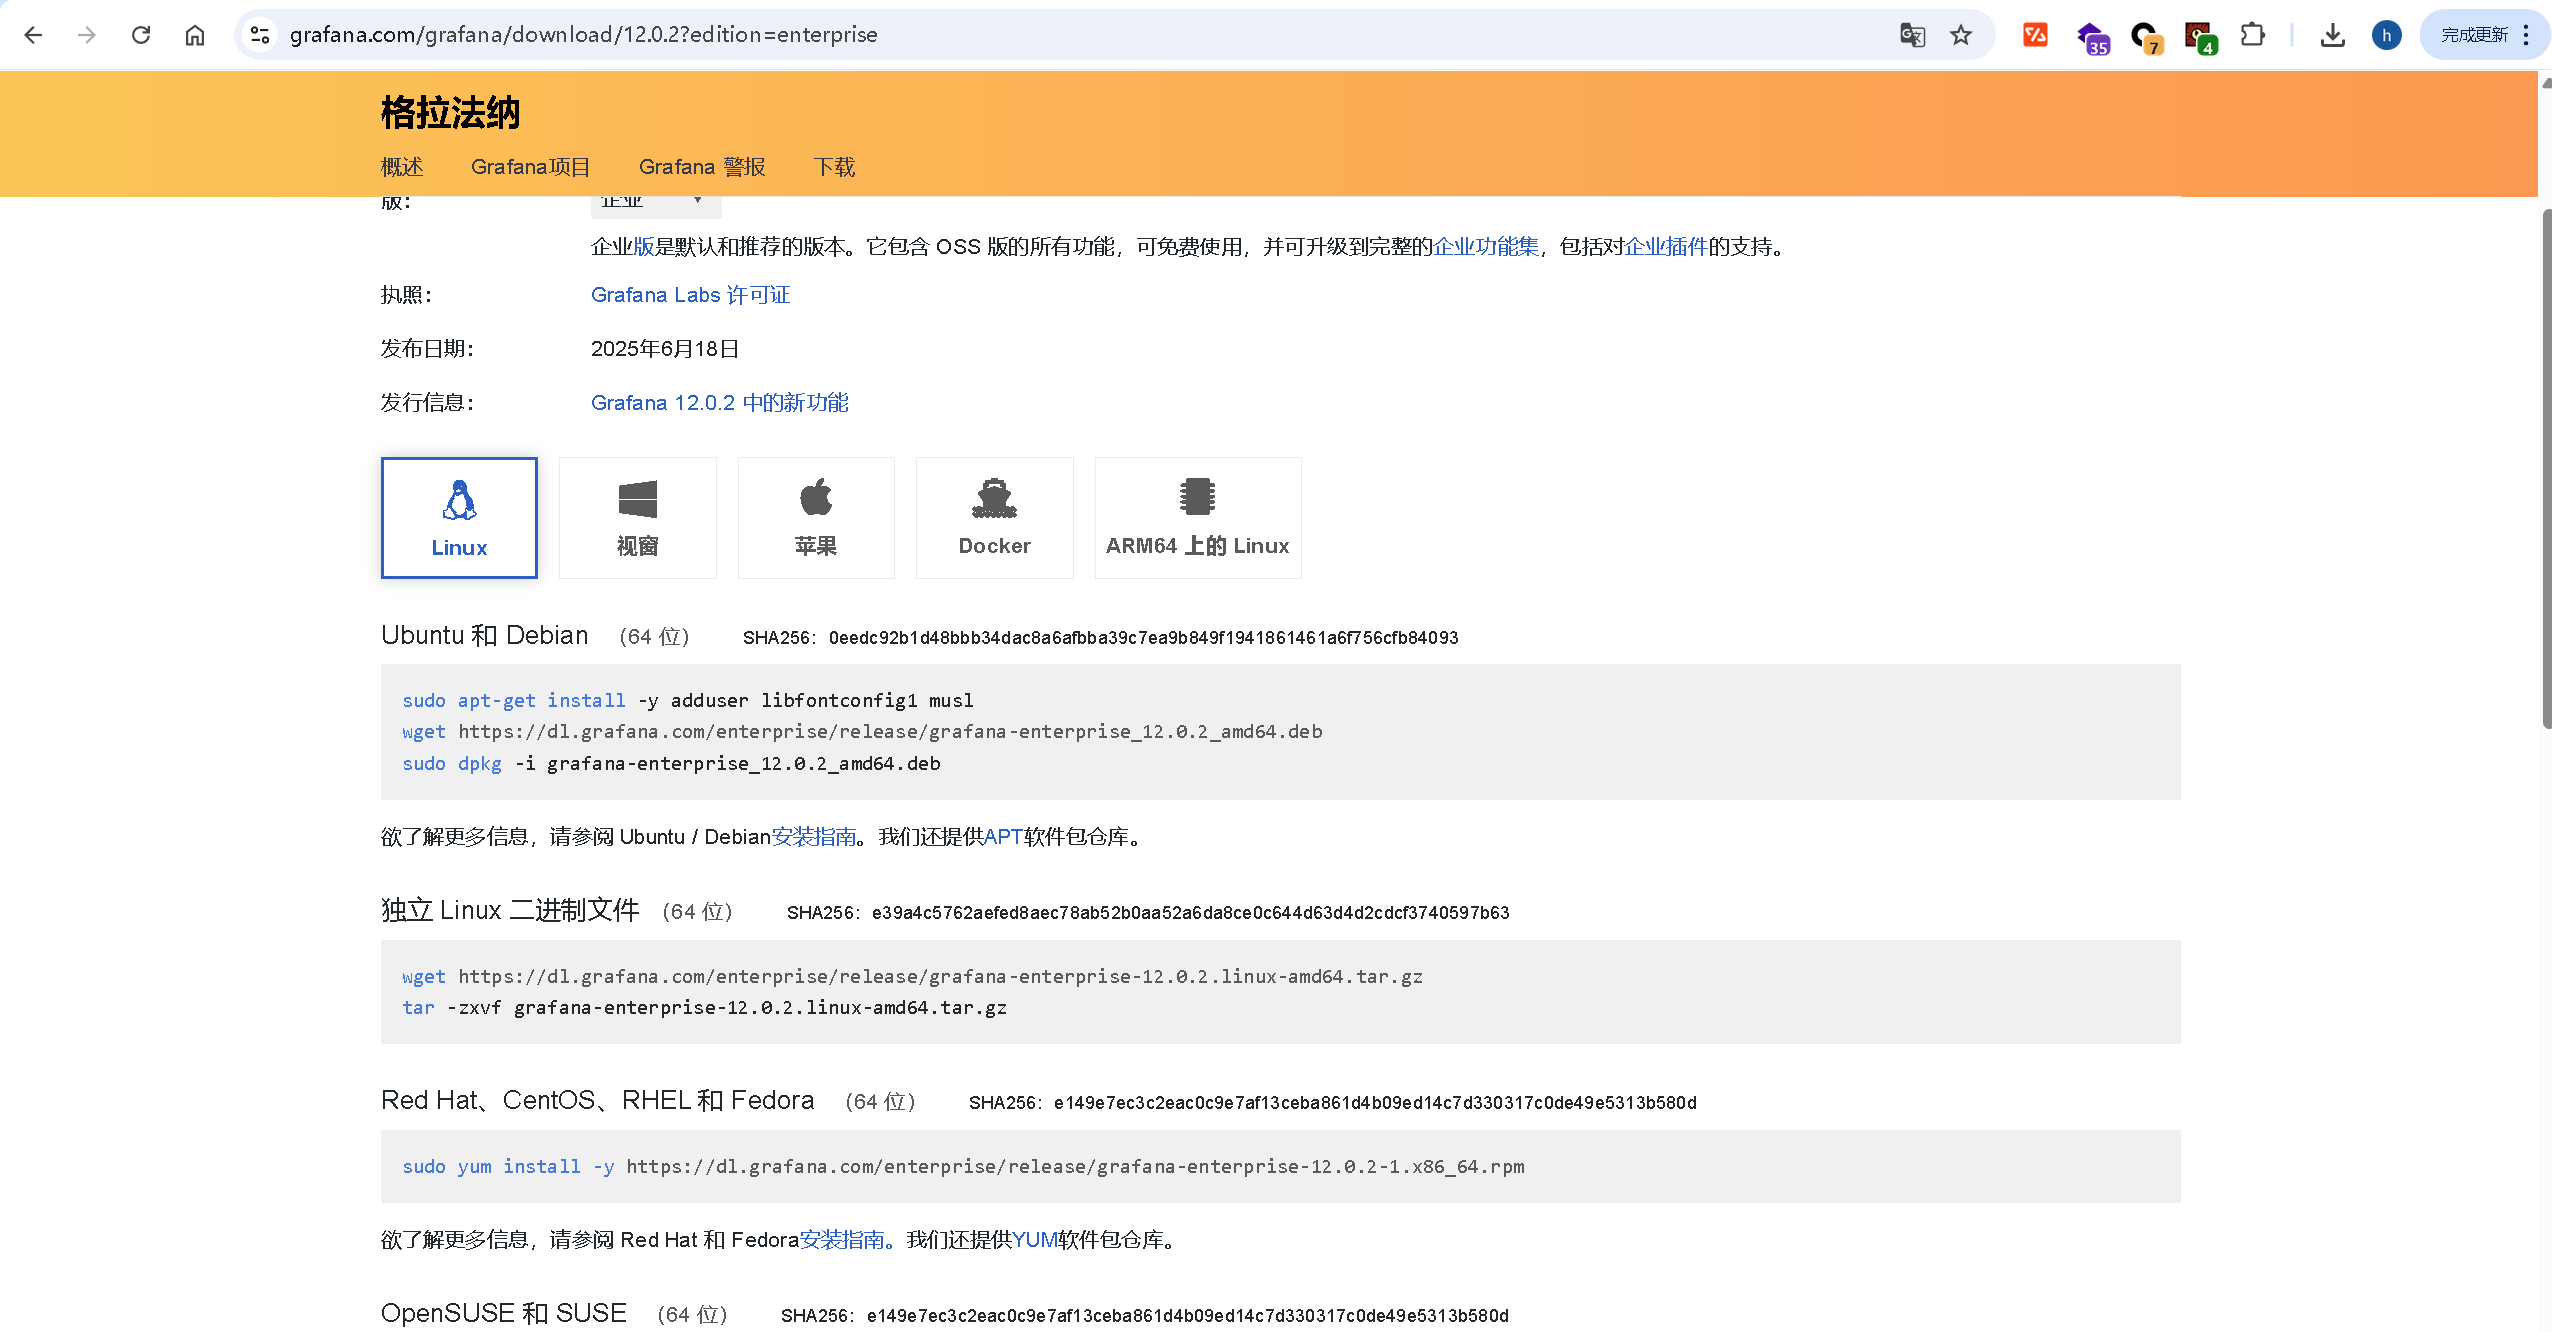Open Grafana 12.0.2 中的新功能 link
The width and height of the screenshot is (2552, 1332).
(719, 403)
